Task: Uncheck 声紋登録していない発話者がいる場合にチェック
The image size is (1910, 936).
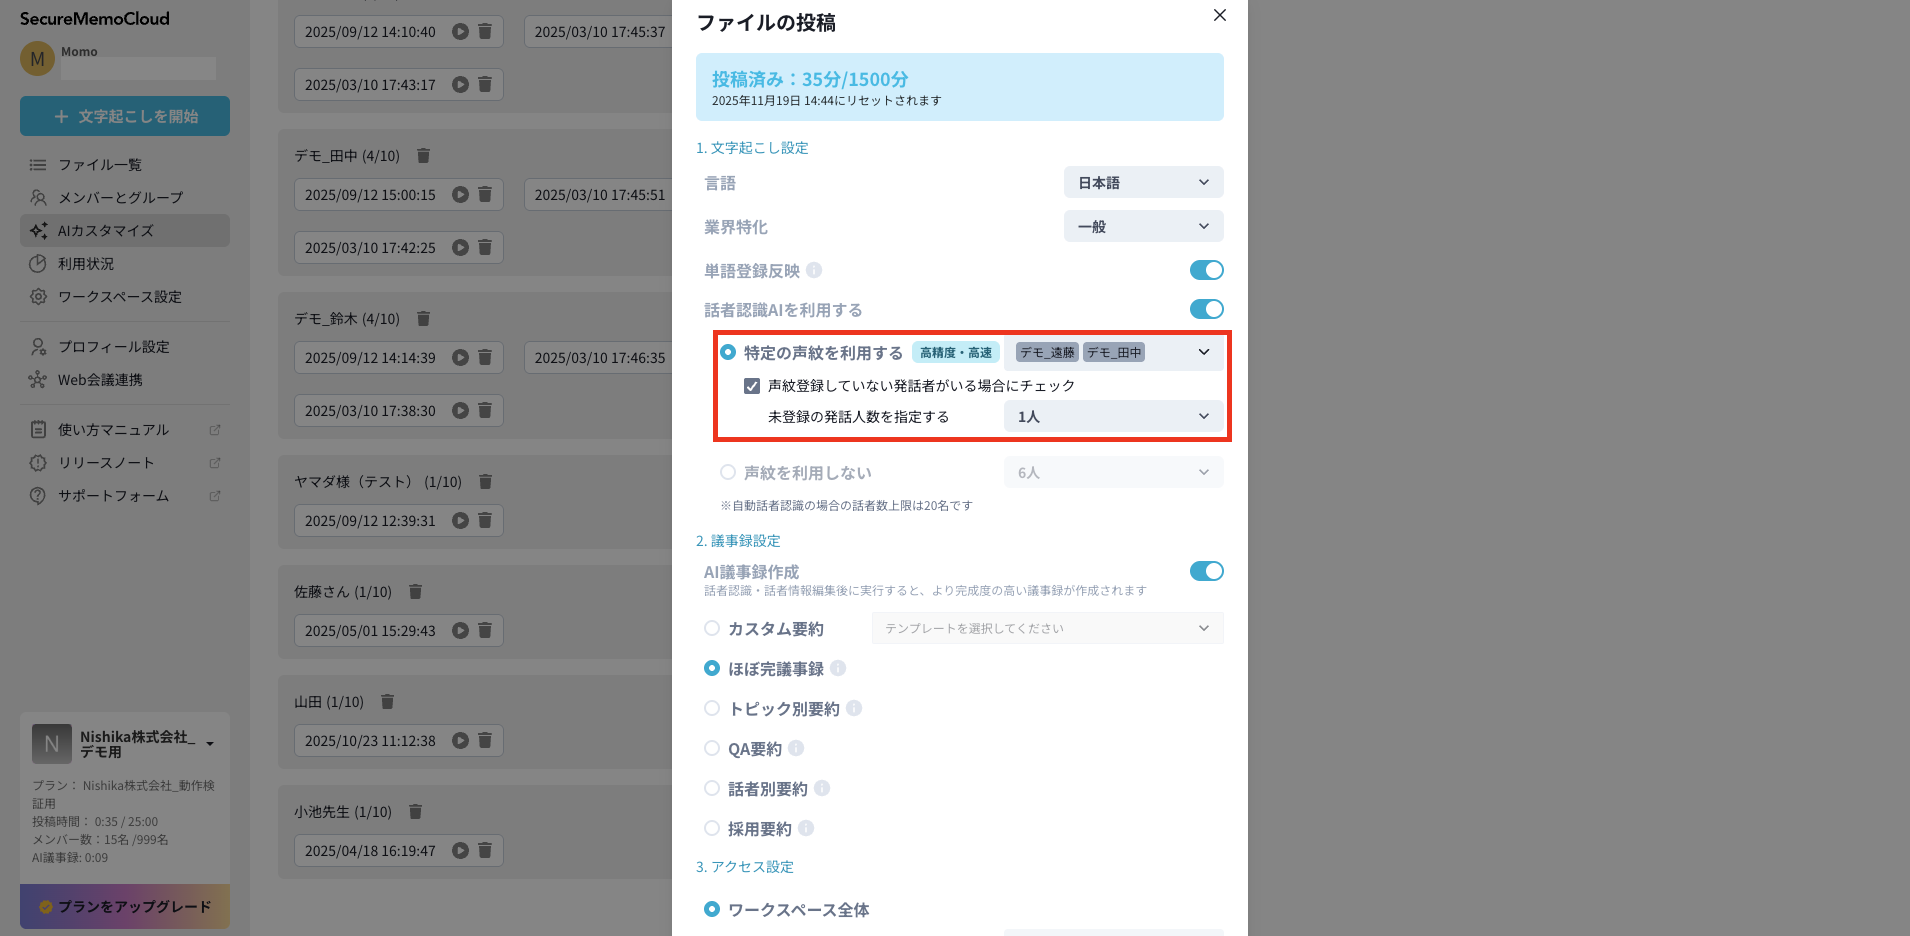Action: tap(752, 386)
